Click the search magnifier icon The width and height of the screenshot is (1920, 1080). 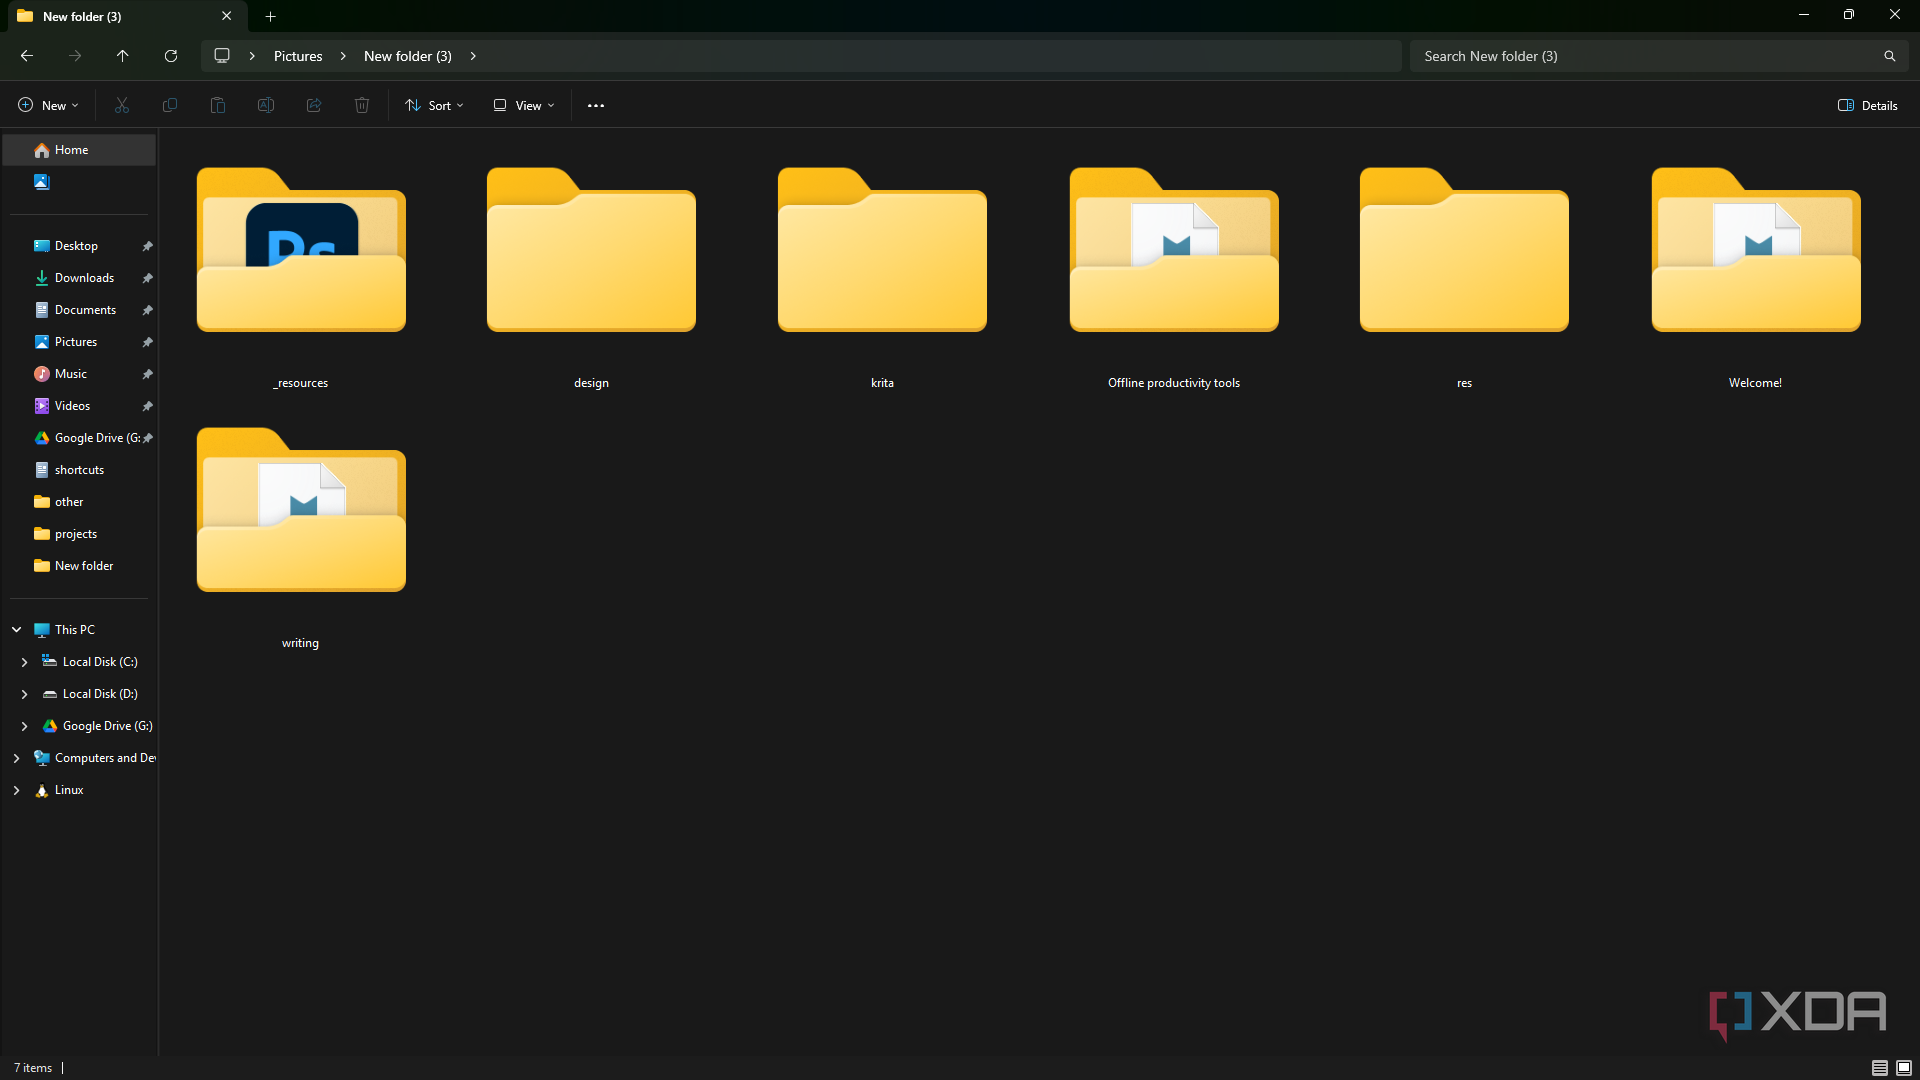coord(1889,56)
